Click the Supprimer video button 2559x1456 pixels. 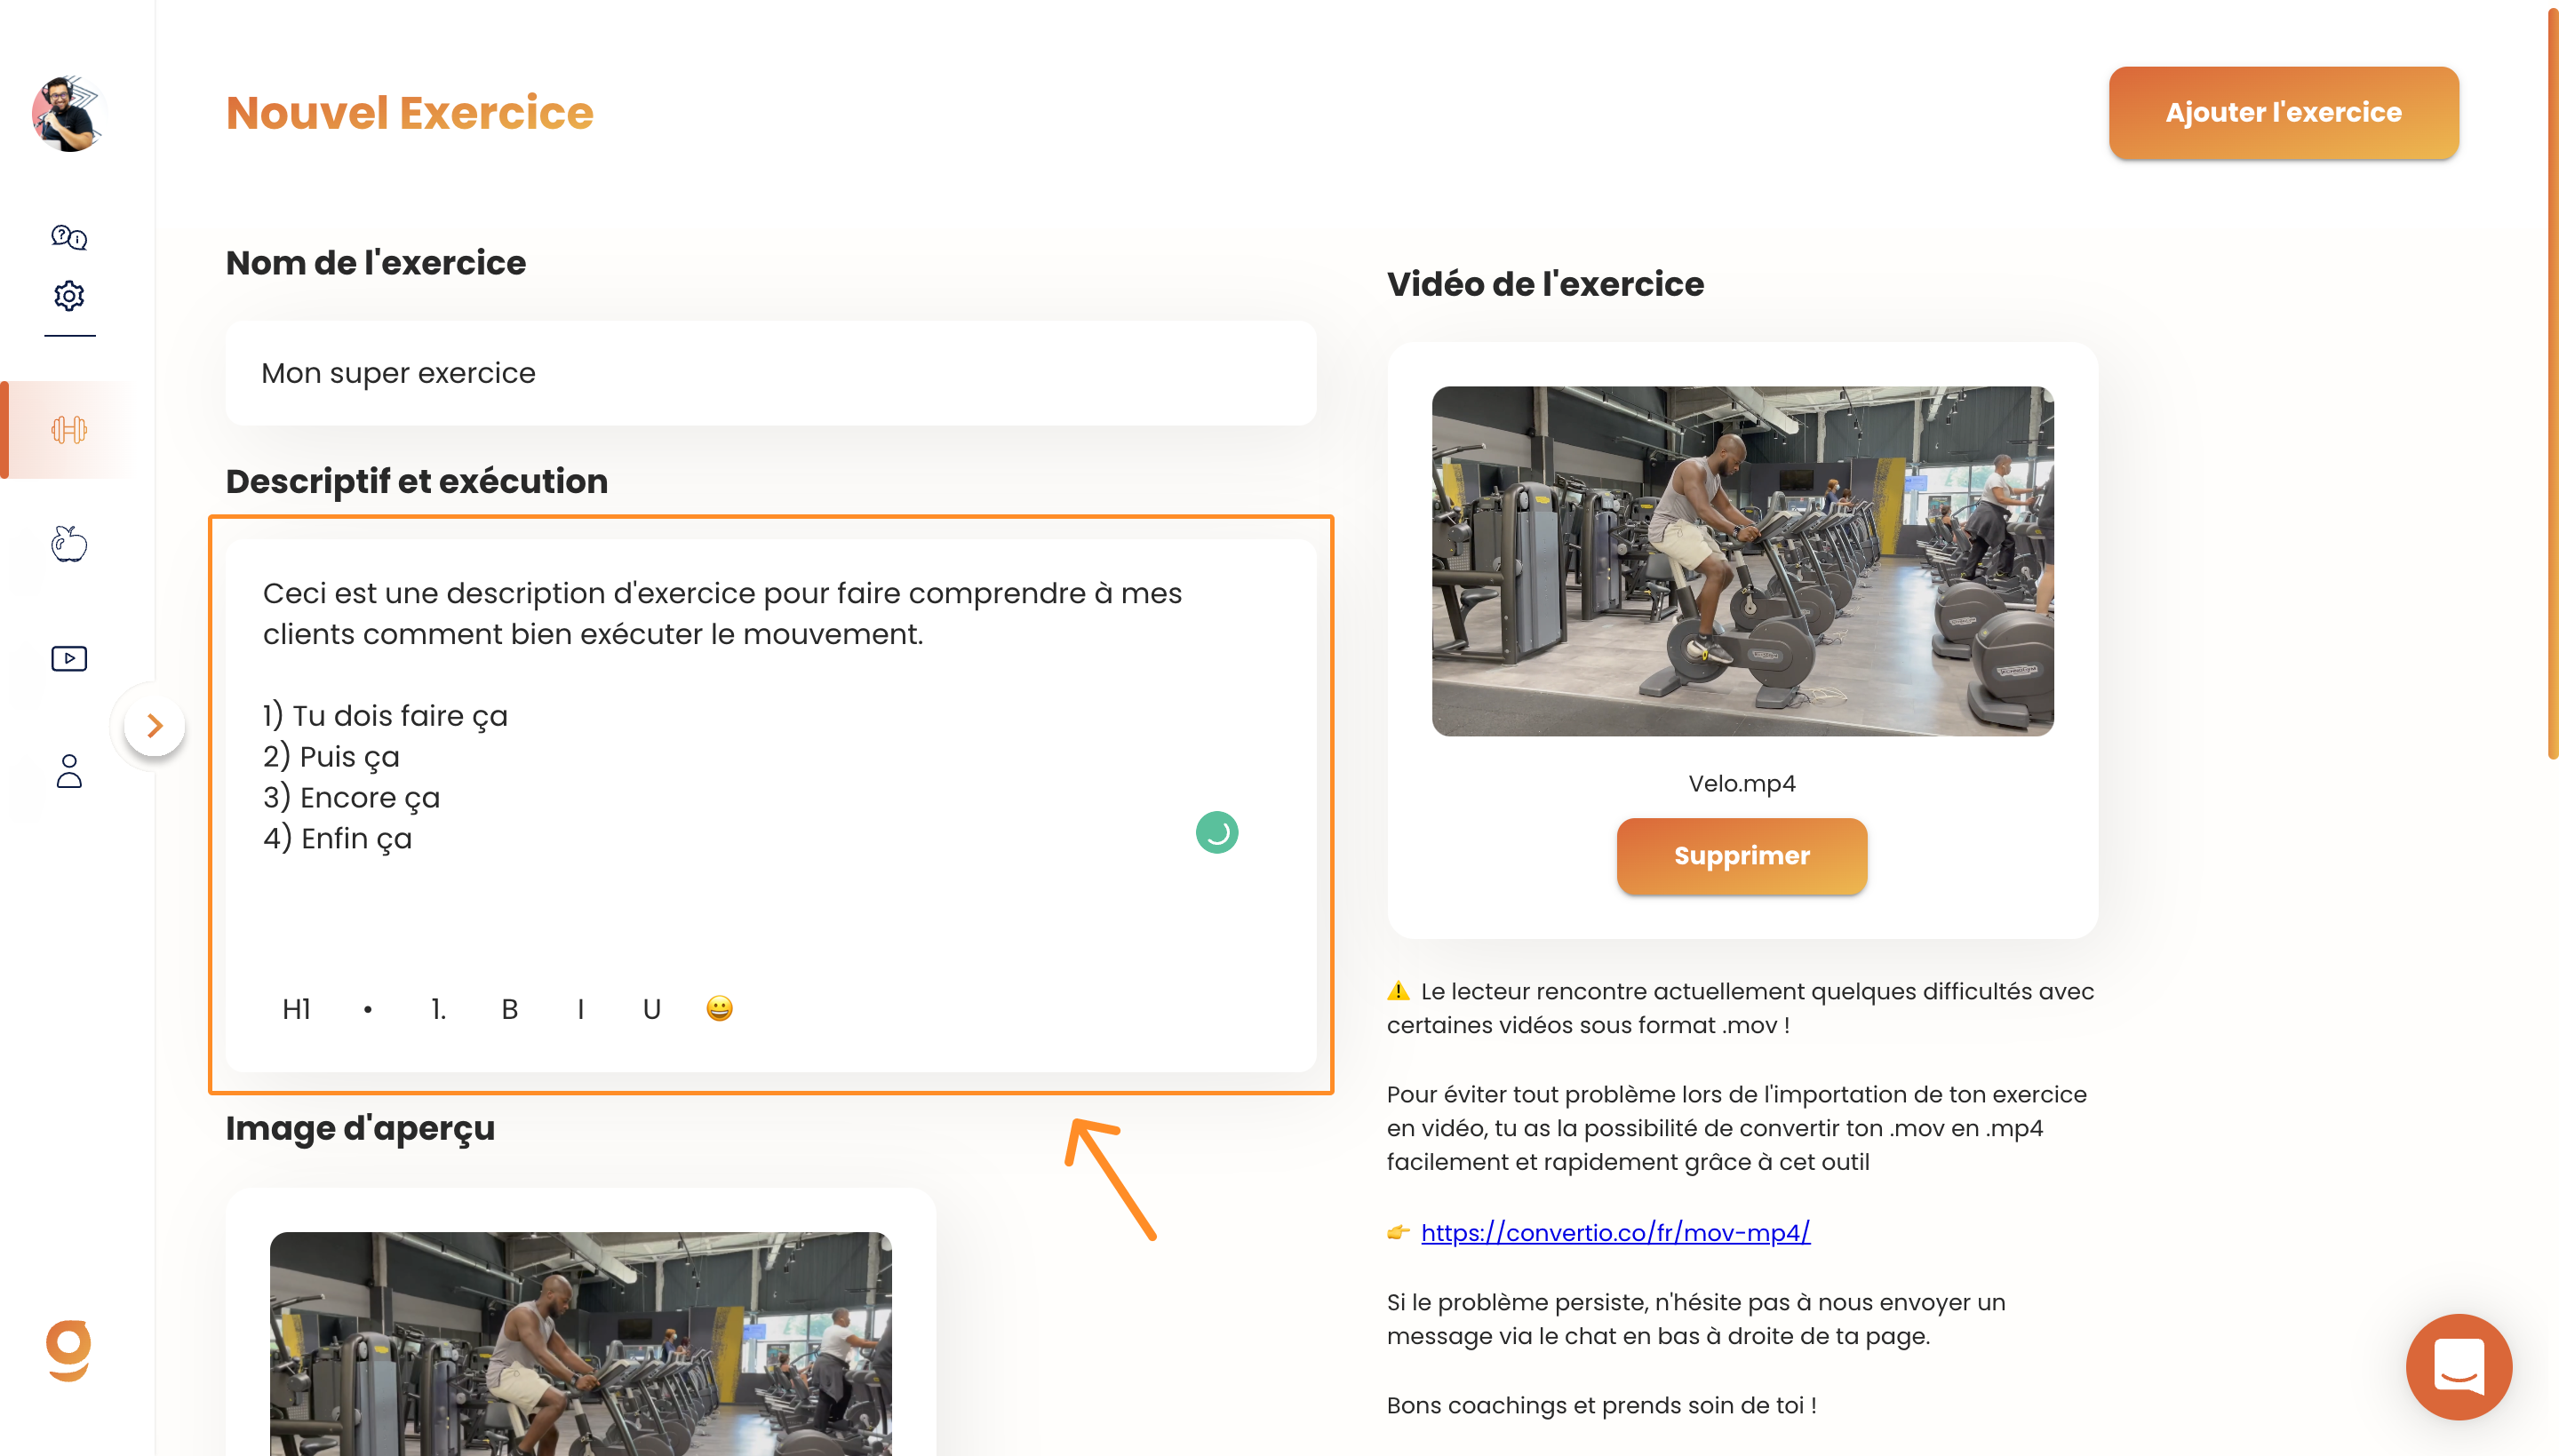[1741, 856]
